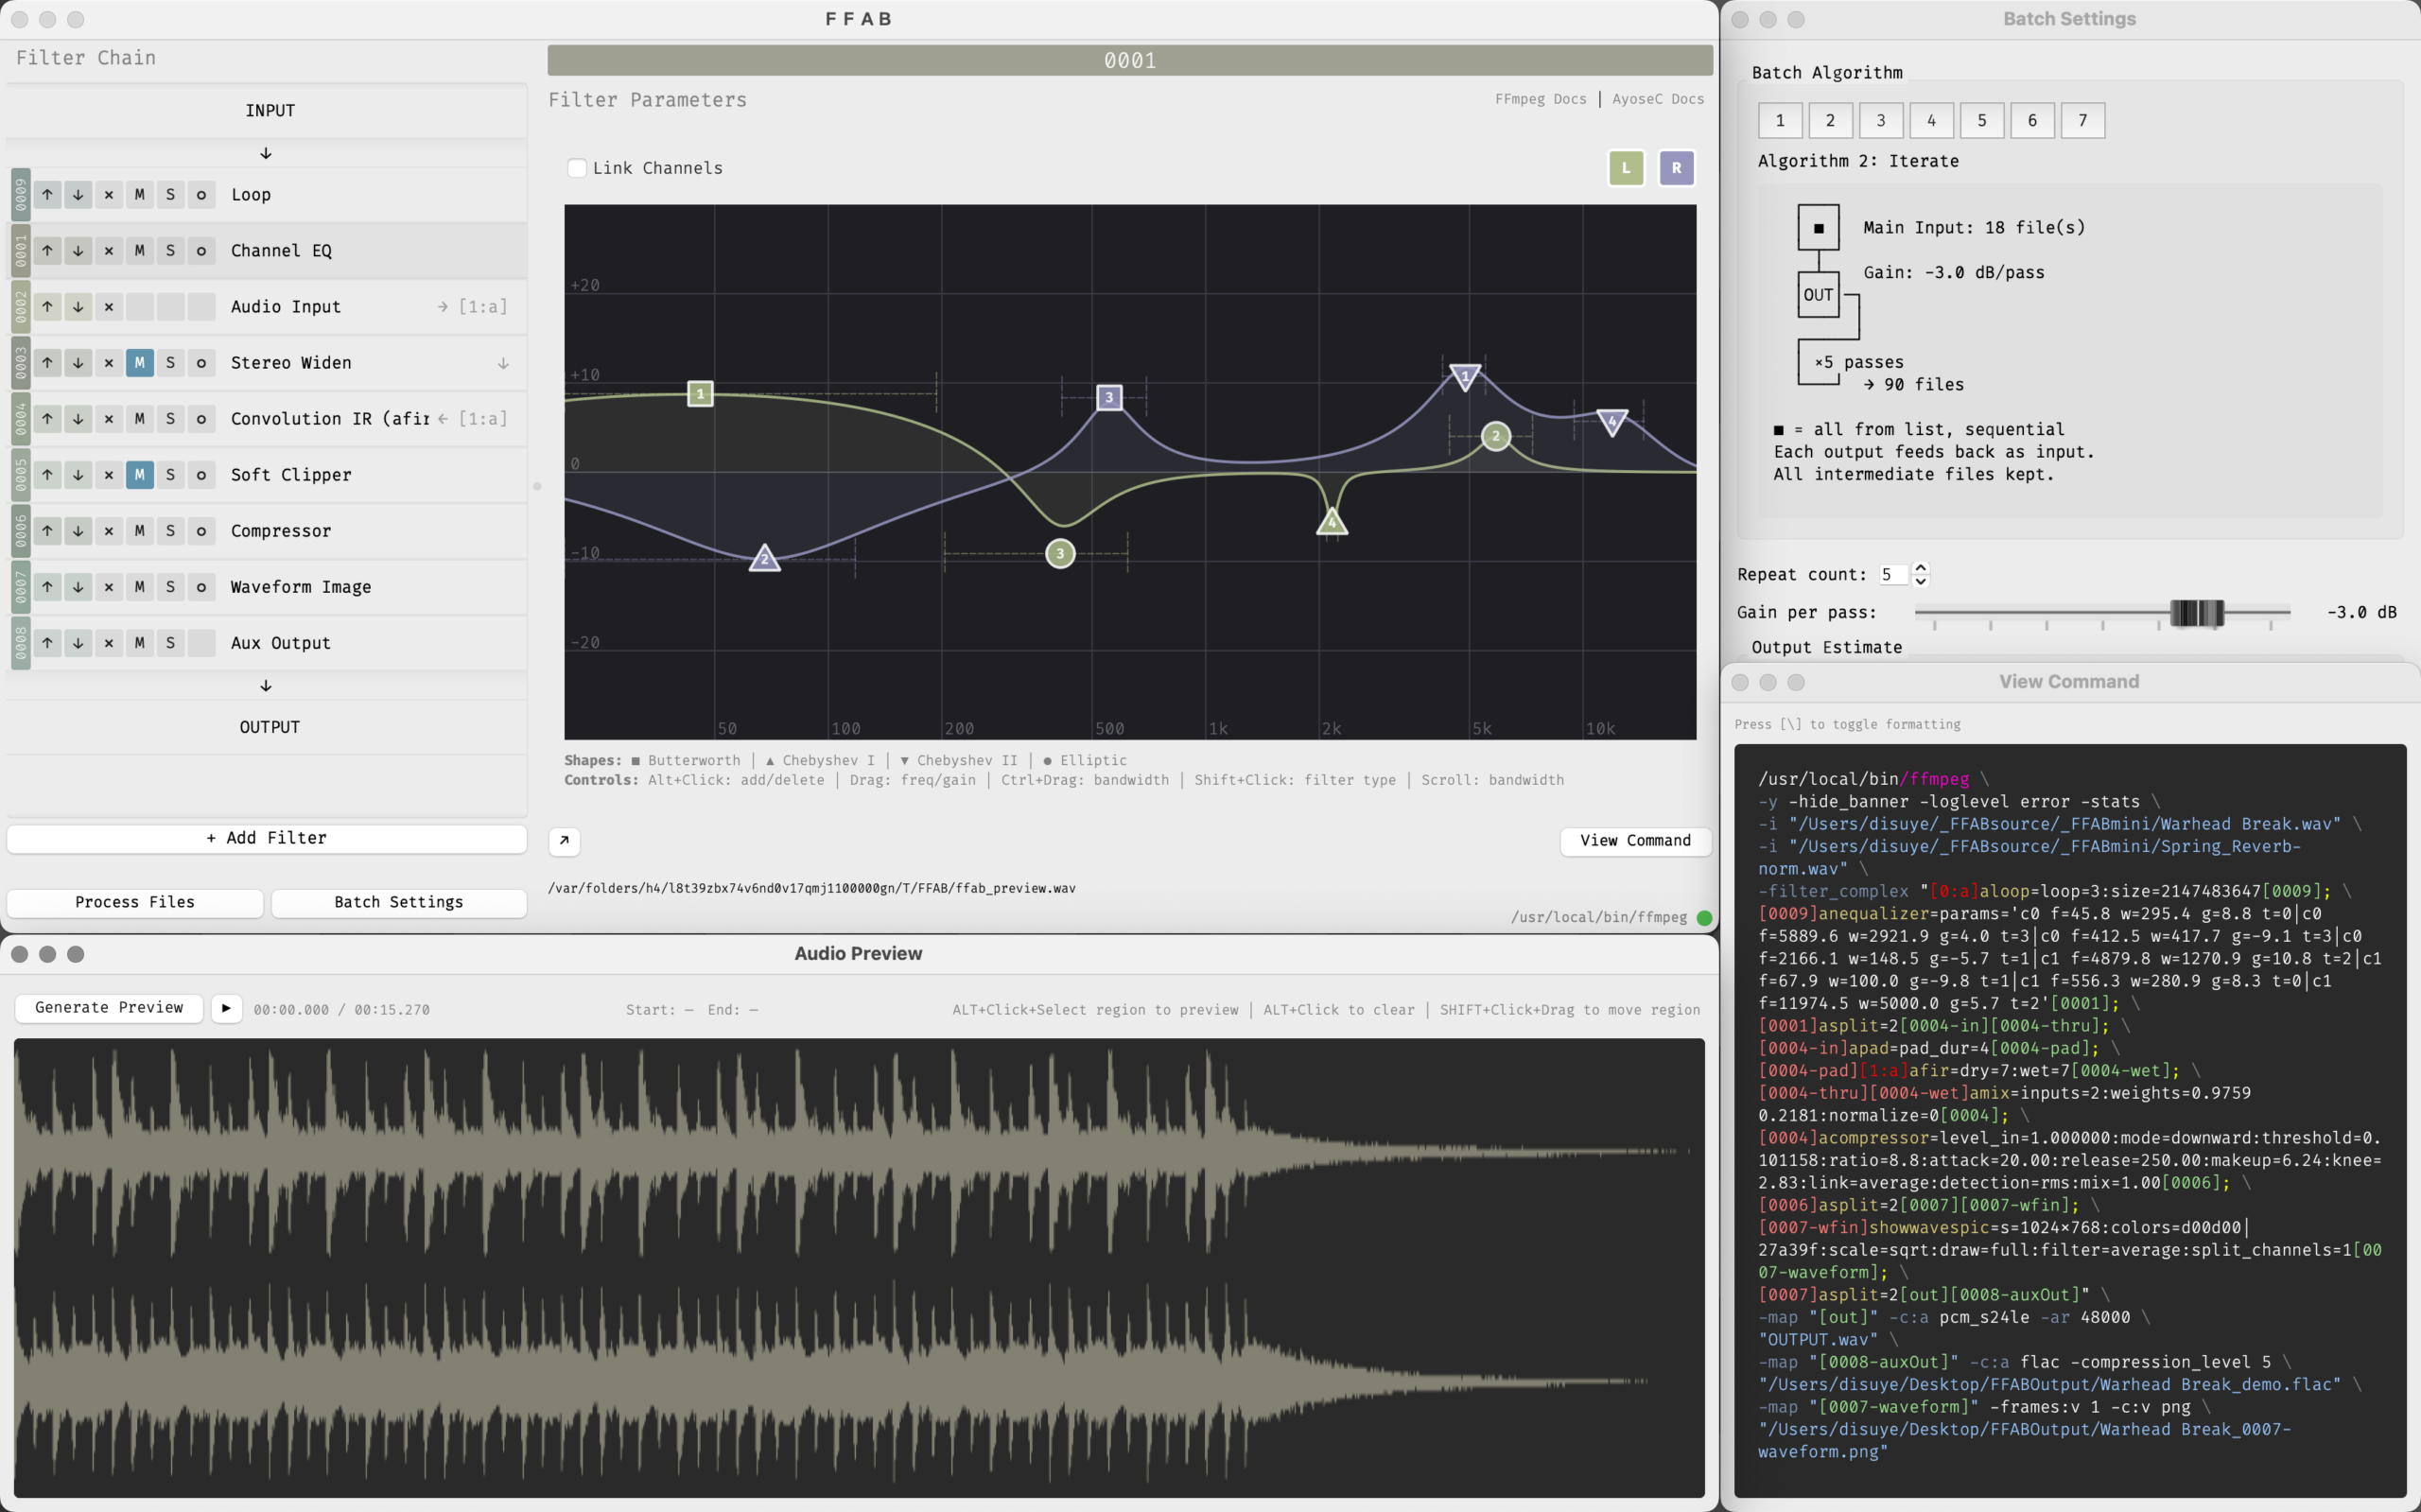Solo the Waveform Image filter
Image resolution: width=2421 pixels, height=1512 pixels.
coord(170,587)
